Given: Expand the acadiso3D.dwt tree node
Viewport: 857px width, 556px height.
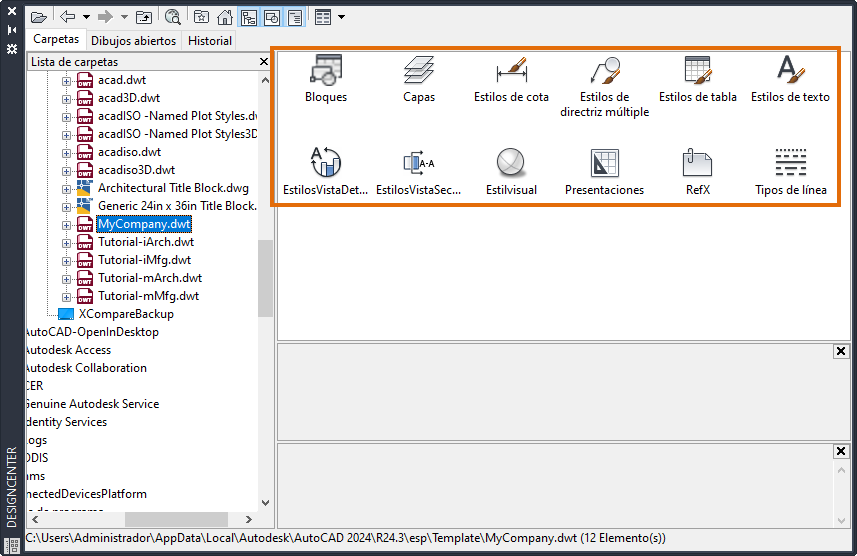Looking at the screenshot, I should pos(66,171).
